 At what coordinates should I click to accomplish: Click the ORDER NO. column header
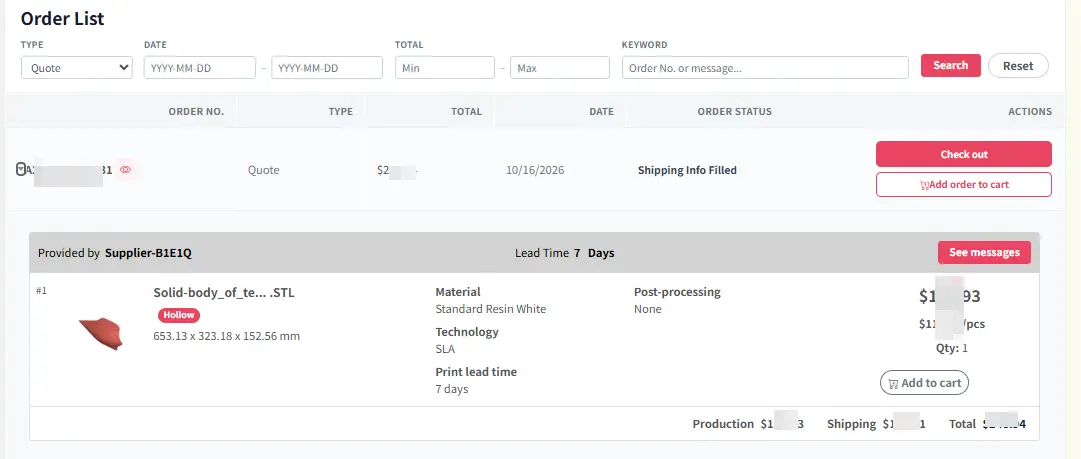pyautogui.click(x=196, y=112)
